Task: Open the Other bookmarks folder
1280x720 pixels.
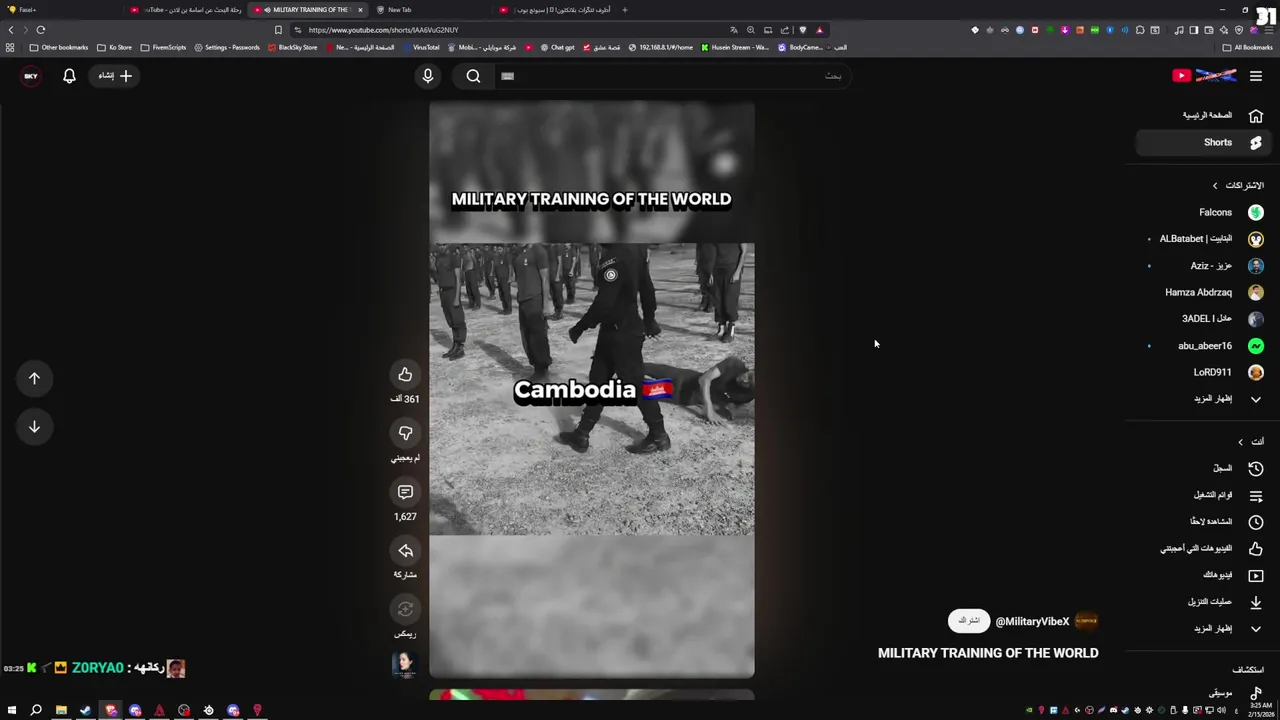Action: pos(59,47)
